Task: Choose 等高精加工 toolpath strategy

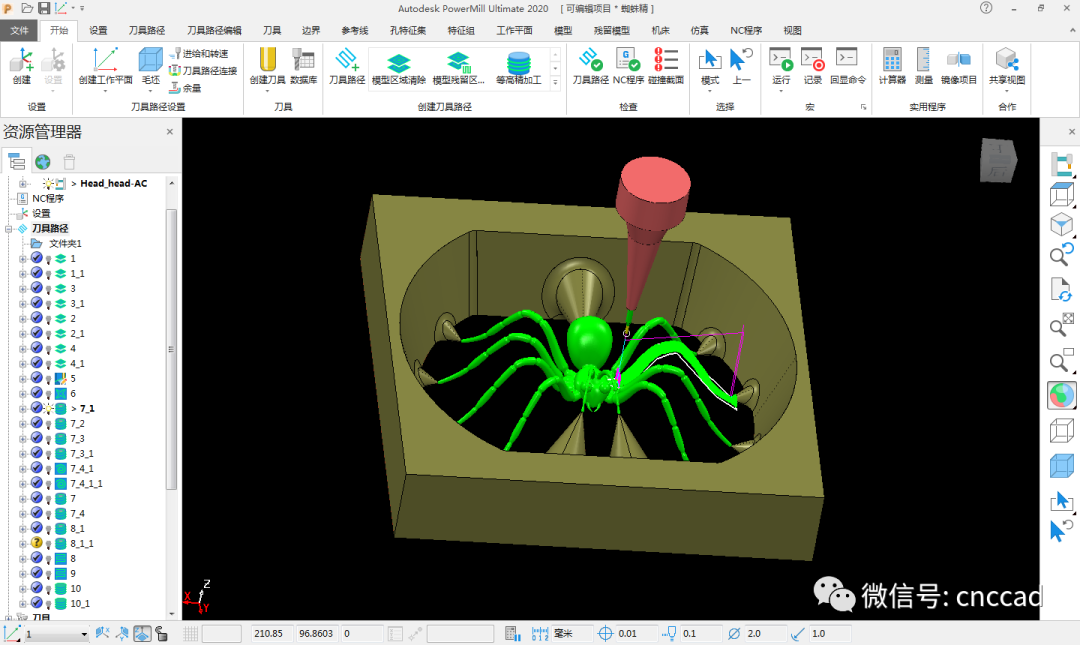Action: point(518,68)
